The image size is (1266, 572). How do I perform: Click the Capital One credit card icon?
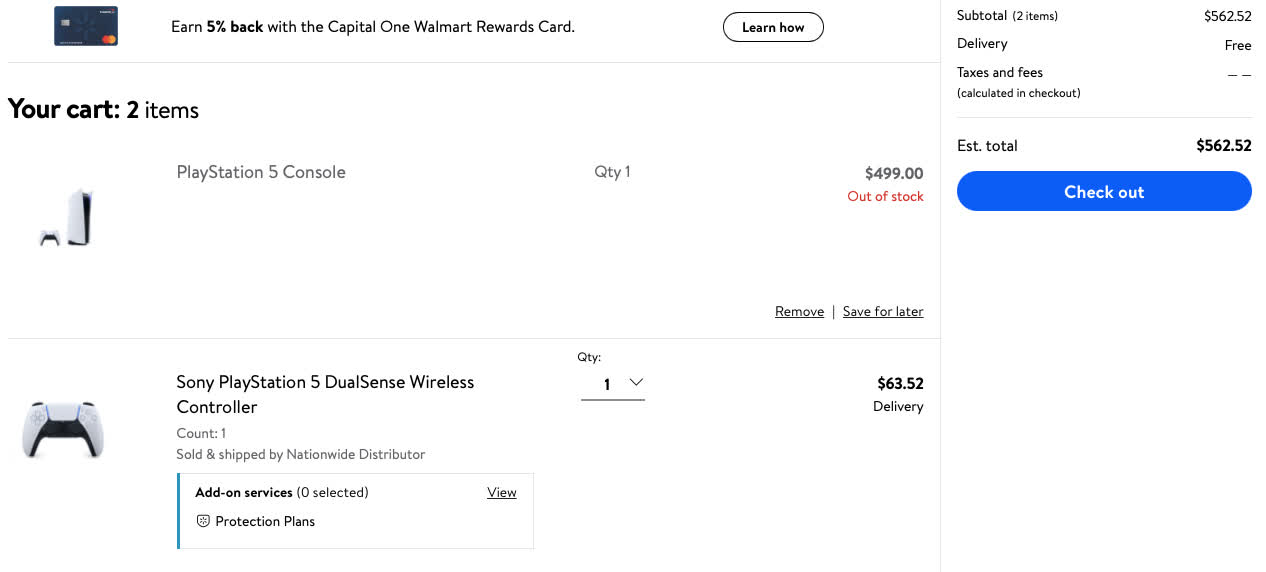(86, 26)
